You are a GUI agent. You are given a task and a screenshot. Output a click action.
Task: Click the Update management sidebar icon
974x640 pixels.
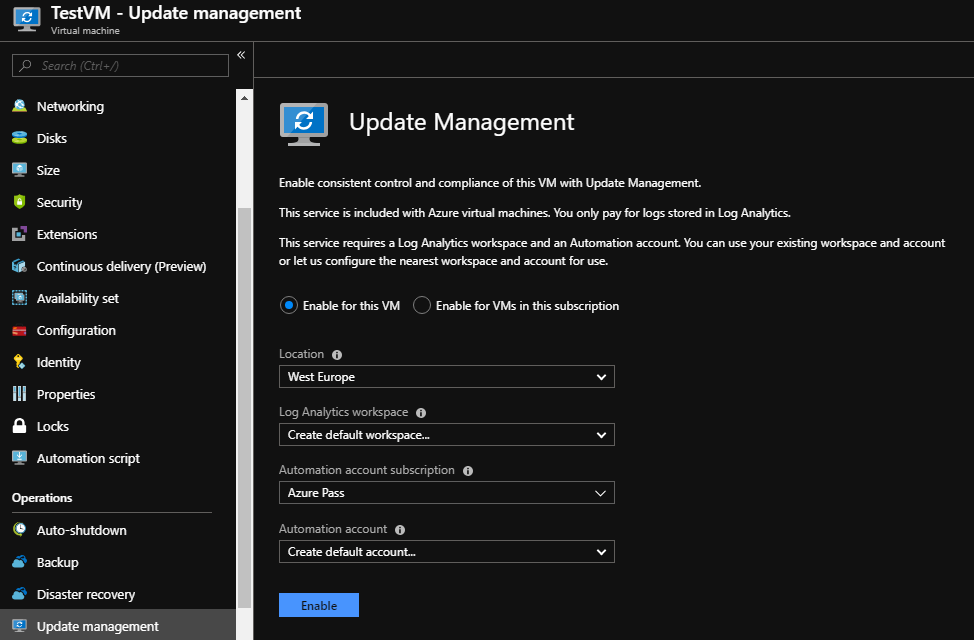click(19, 626)
